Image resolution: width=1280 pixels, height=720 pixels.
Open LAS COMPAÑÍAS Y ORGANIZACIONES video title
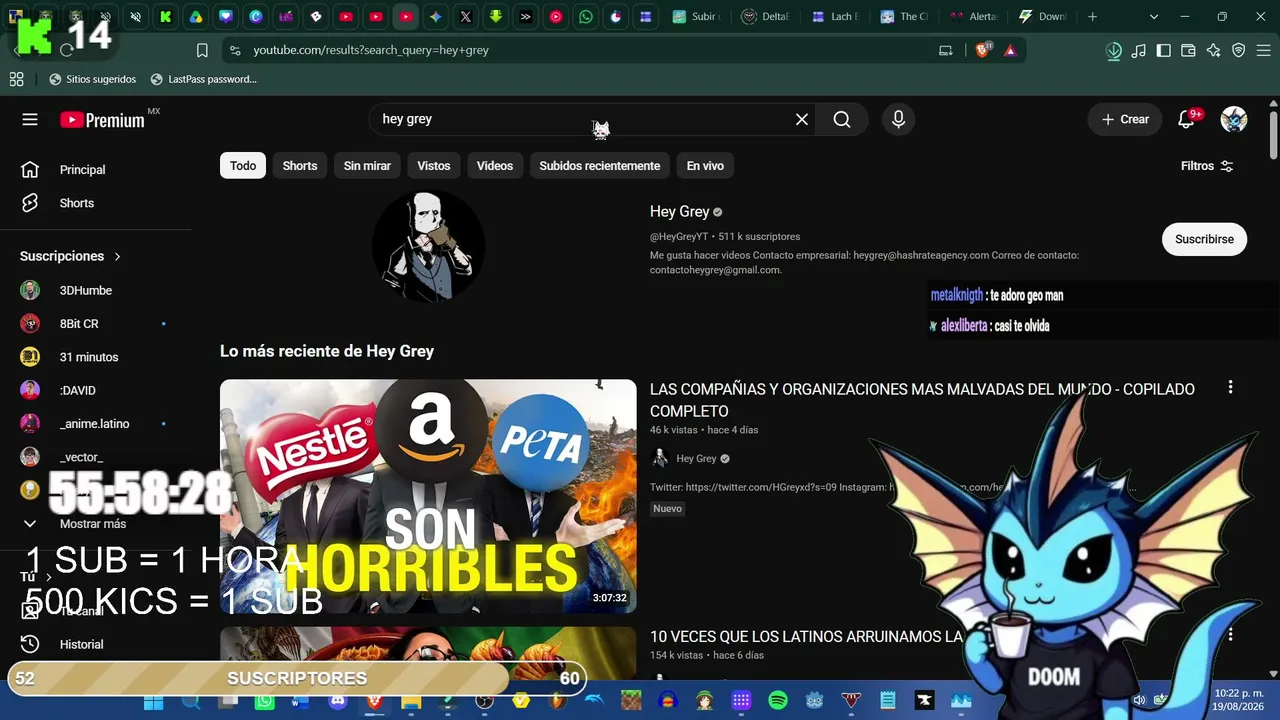(x=922, y=400)
